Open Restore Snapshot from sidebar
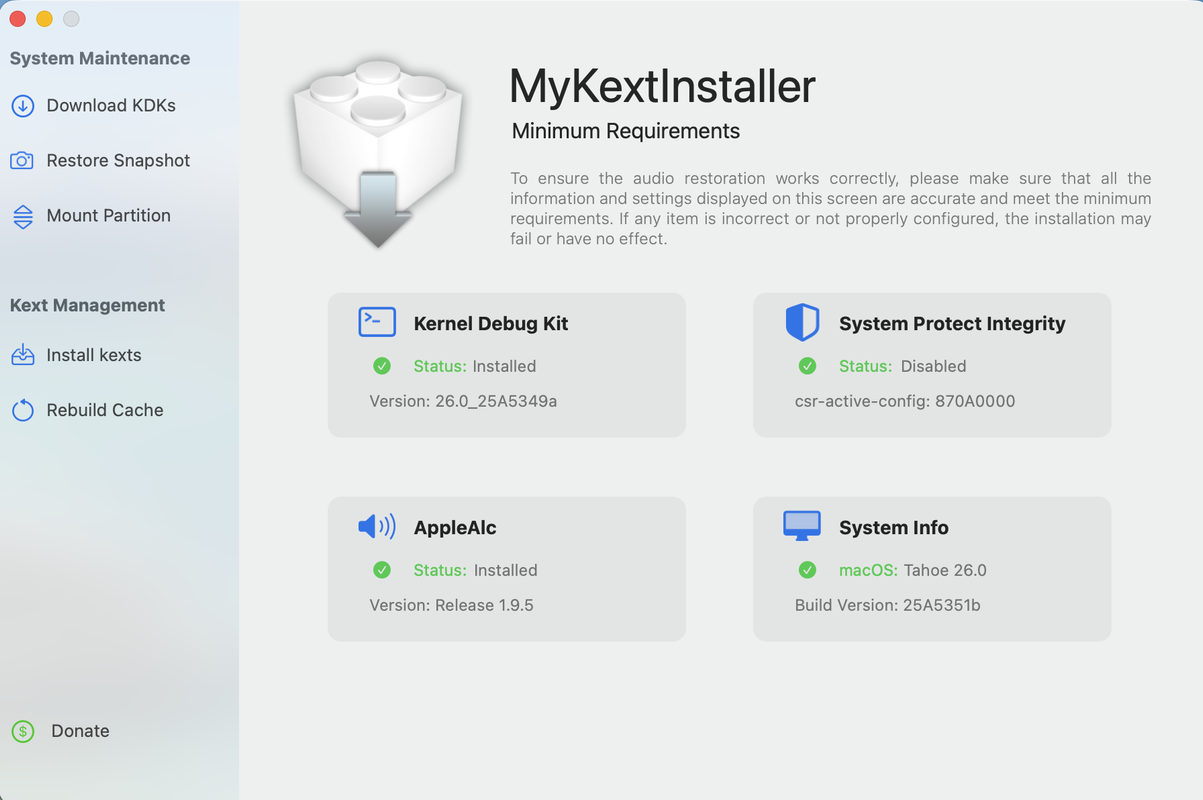Image resolution: width=1203 pixels, height=800 pixels. coord(119,161)
